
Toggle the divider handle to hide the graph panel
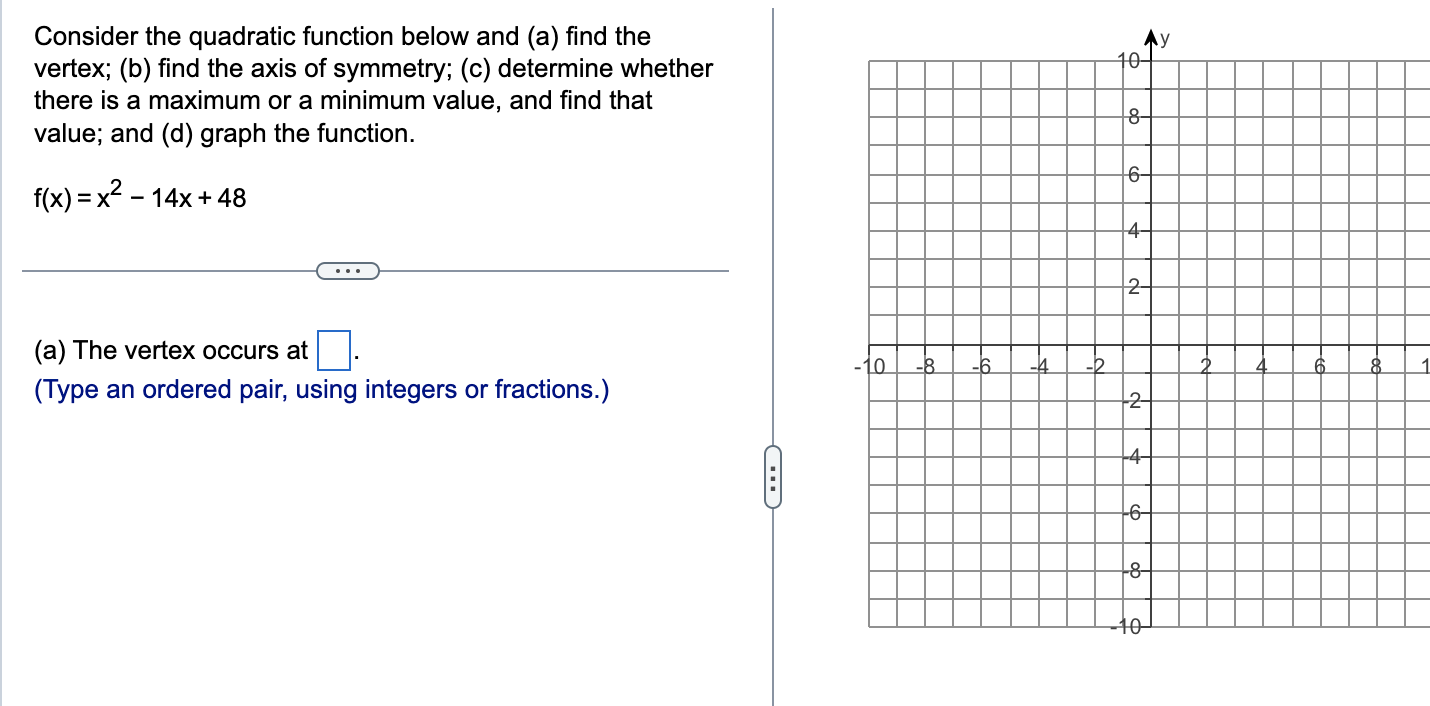(x=772, y=477)
